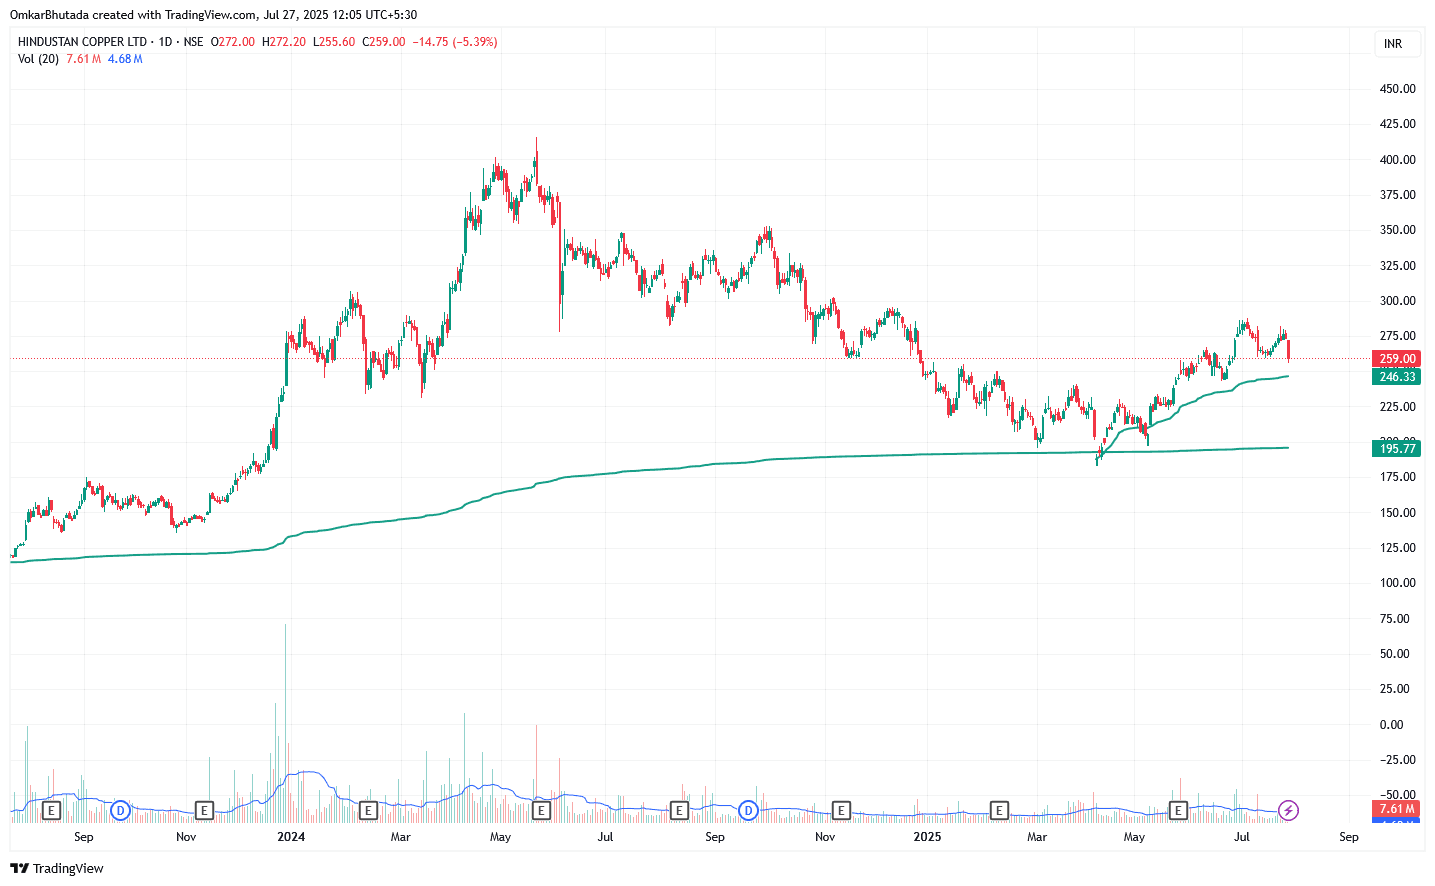Image resolution: width=1435 pixels, height=886 pixels.
Task: Click the 425.00 price axis label
Action: click(x=1397, y=124)
